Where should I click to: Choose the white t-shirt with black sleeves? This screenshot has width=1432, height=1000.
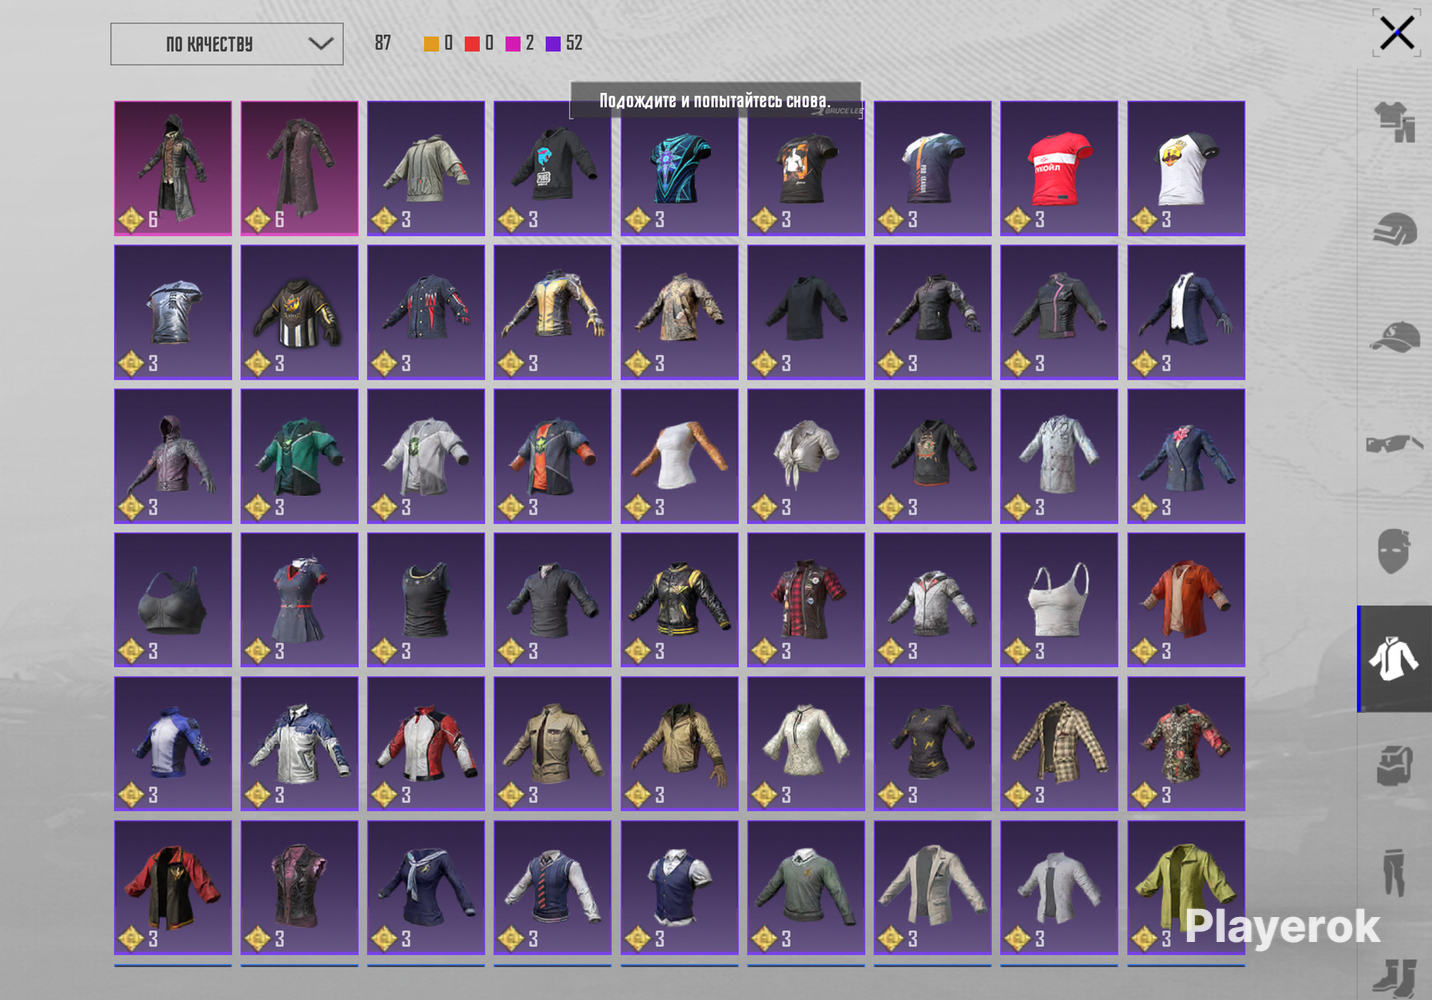(1186, 168)
